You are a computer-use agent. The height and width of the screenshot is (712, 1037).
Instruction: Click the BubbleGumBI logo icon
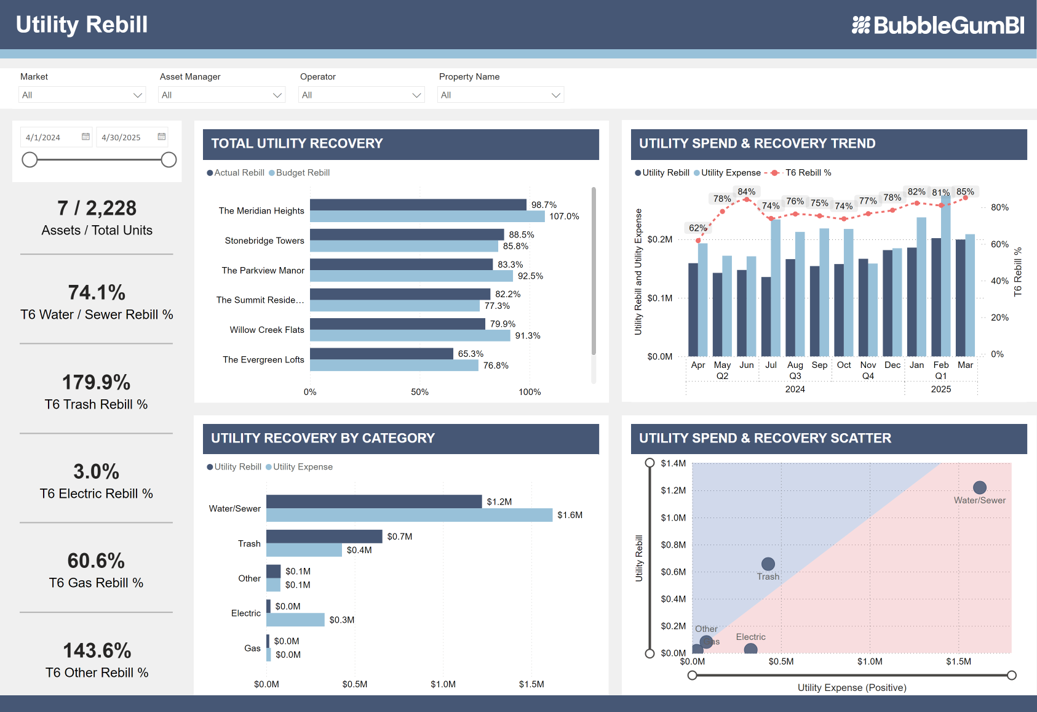pos(861,24)
